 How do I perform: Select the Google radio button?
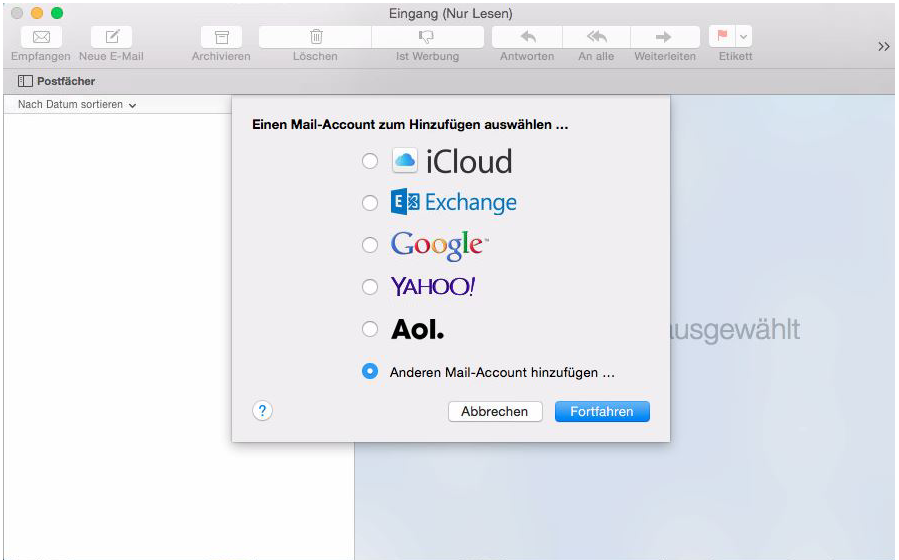(x=370, y=245)
